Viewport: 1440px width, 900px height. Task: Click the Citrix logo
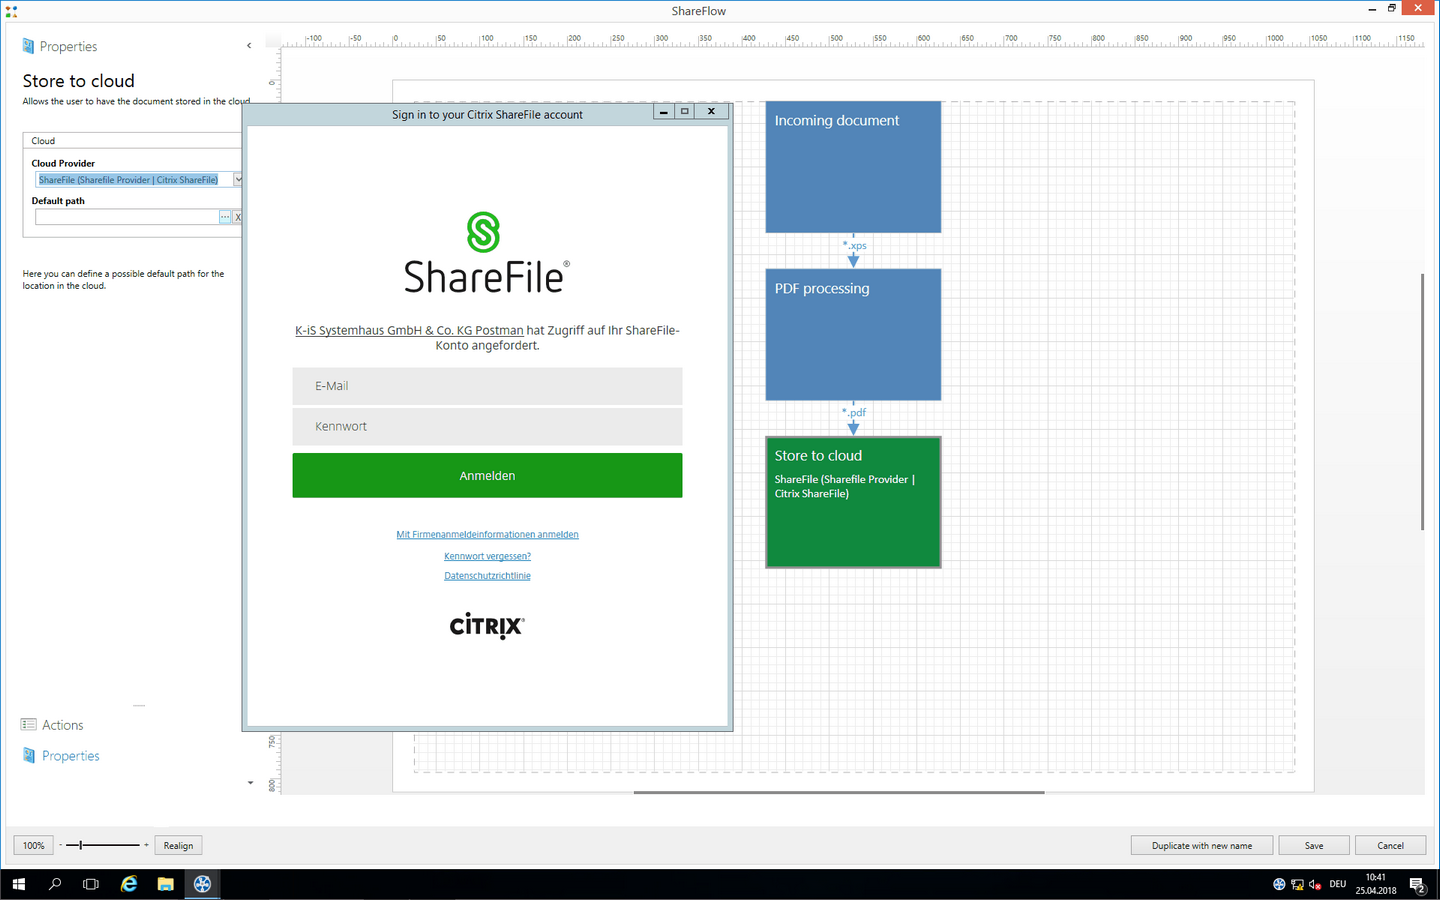(487, 626)
